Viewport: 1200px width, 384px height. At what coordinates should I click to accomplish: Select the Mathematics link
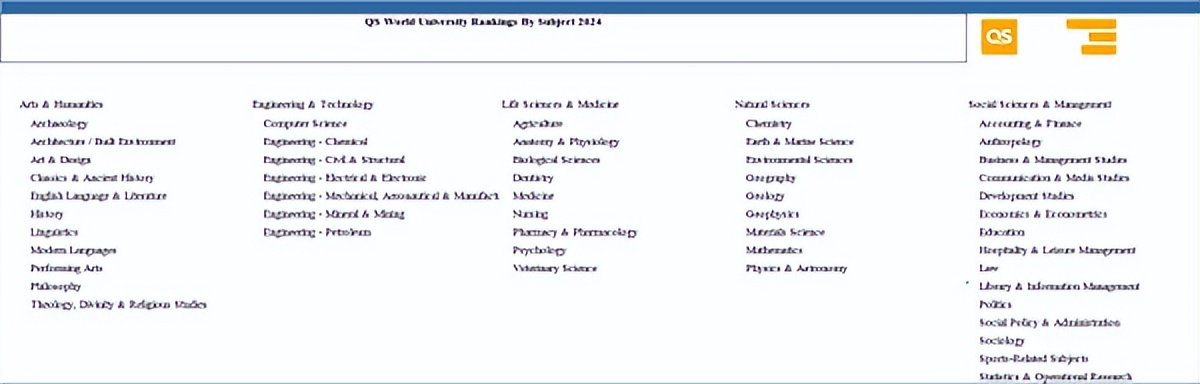(x=774, y=250)
